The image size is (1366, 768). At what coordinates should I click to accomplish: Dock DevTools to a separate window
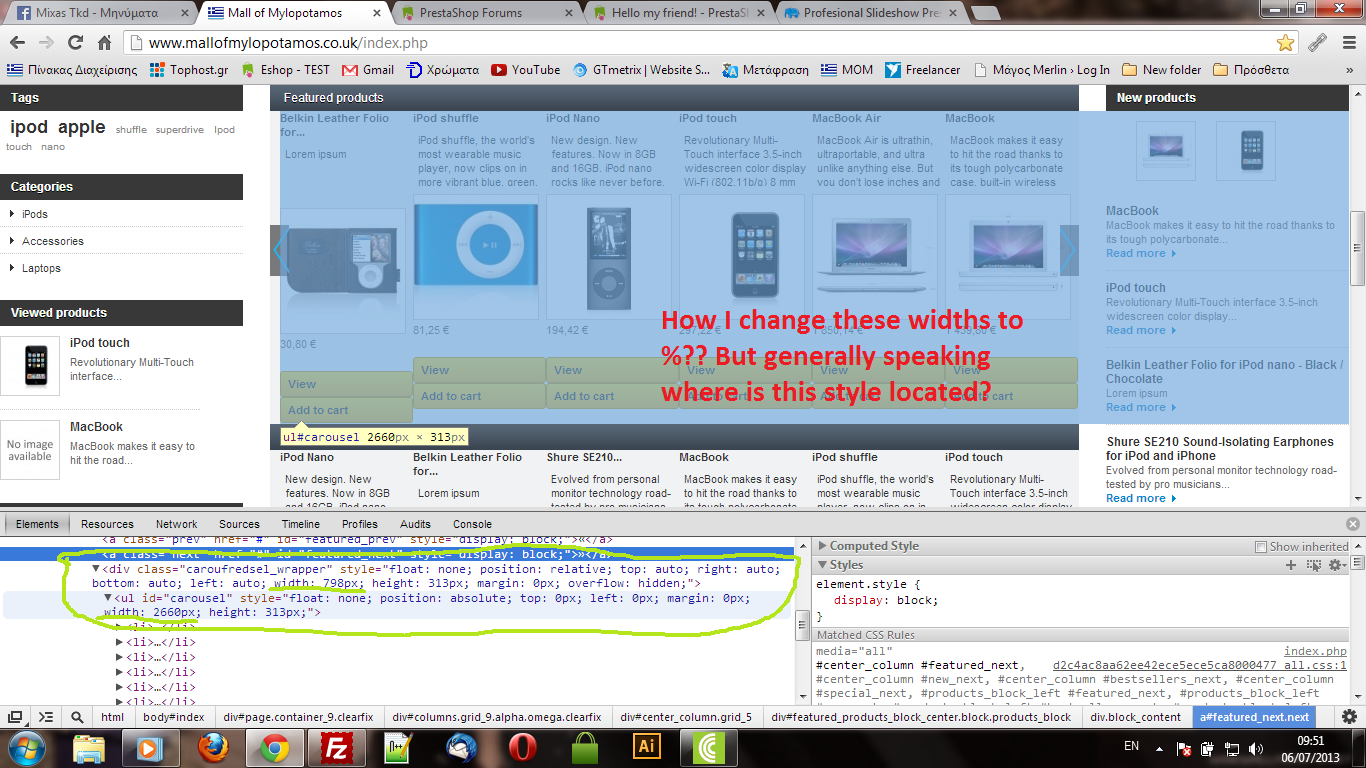[16, 717]
